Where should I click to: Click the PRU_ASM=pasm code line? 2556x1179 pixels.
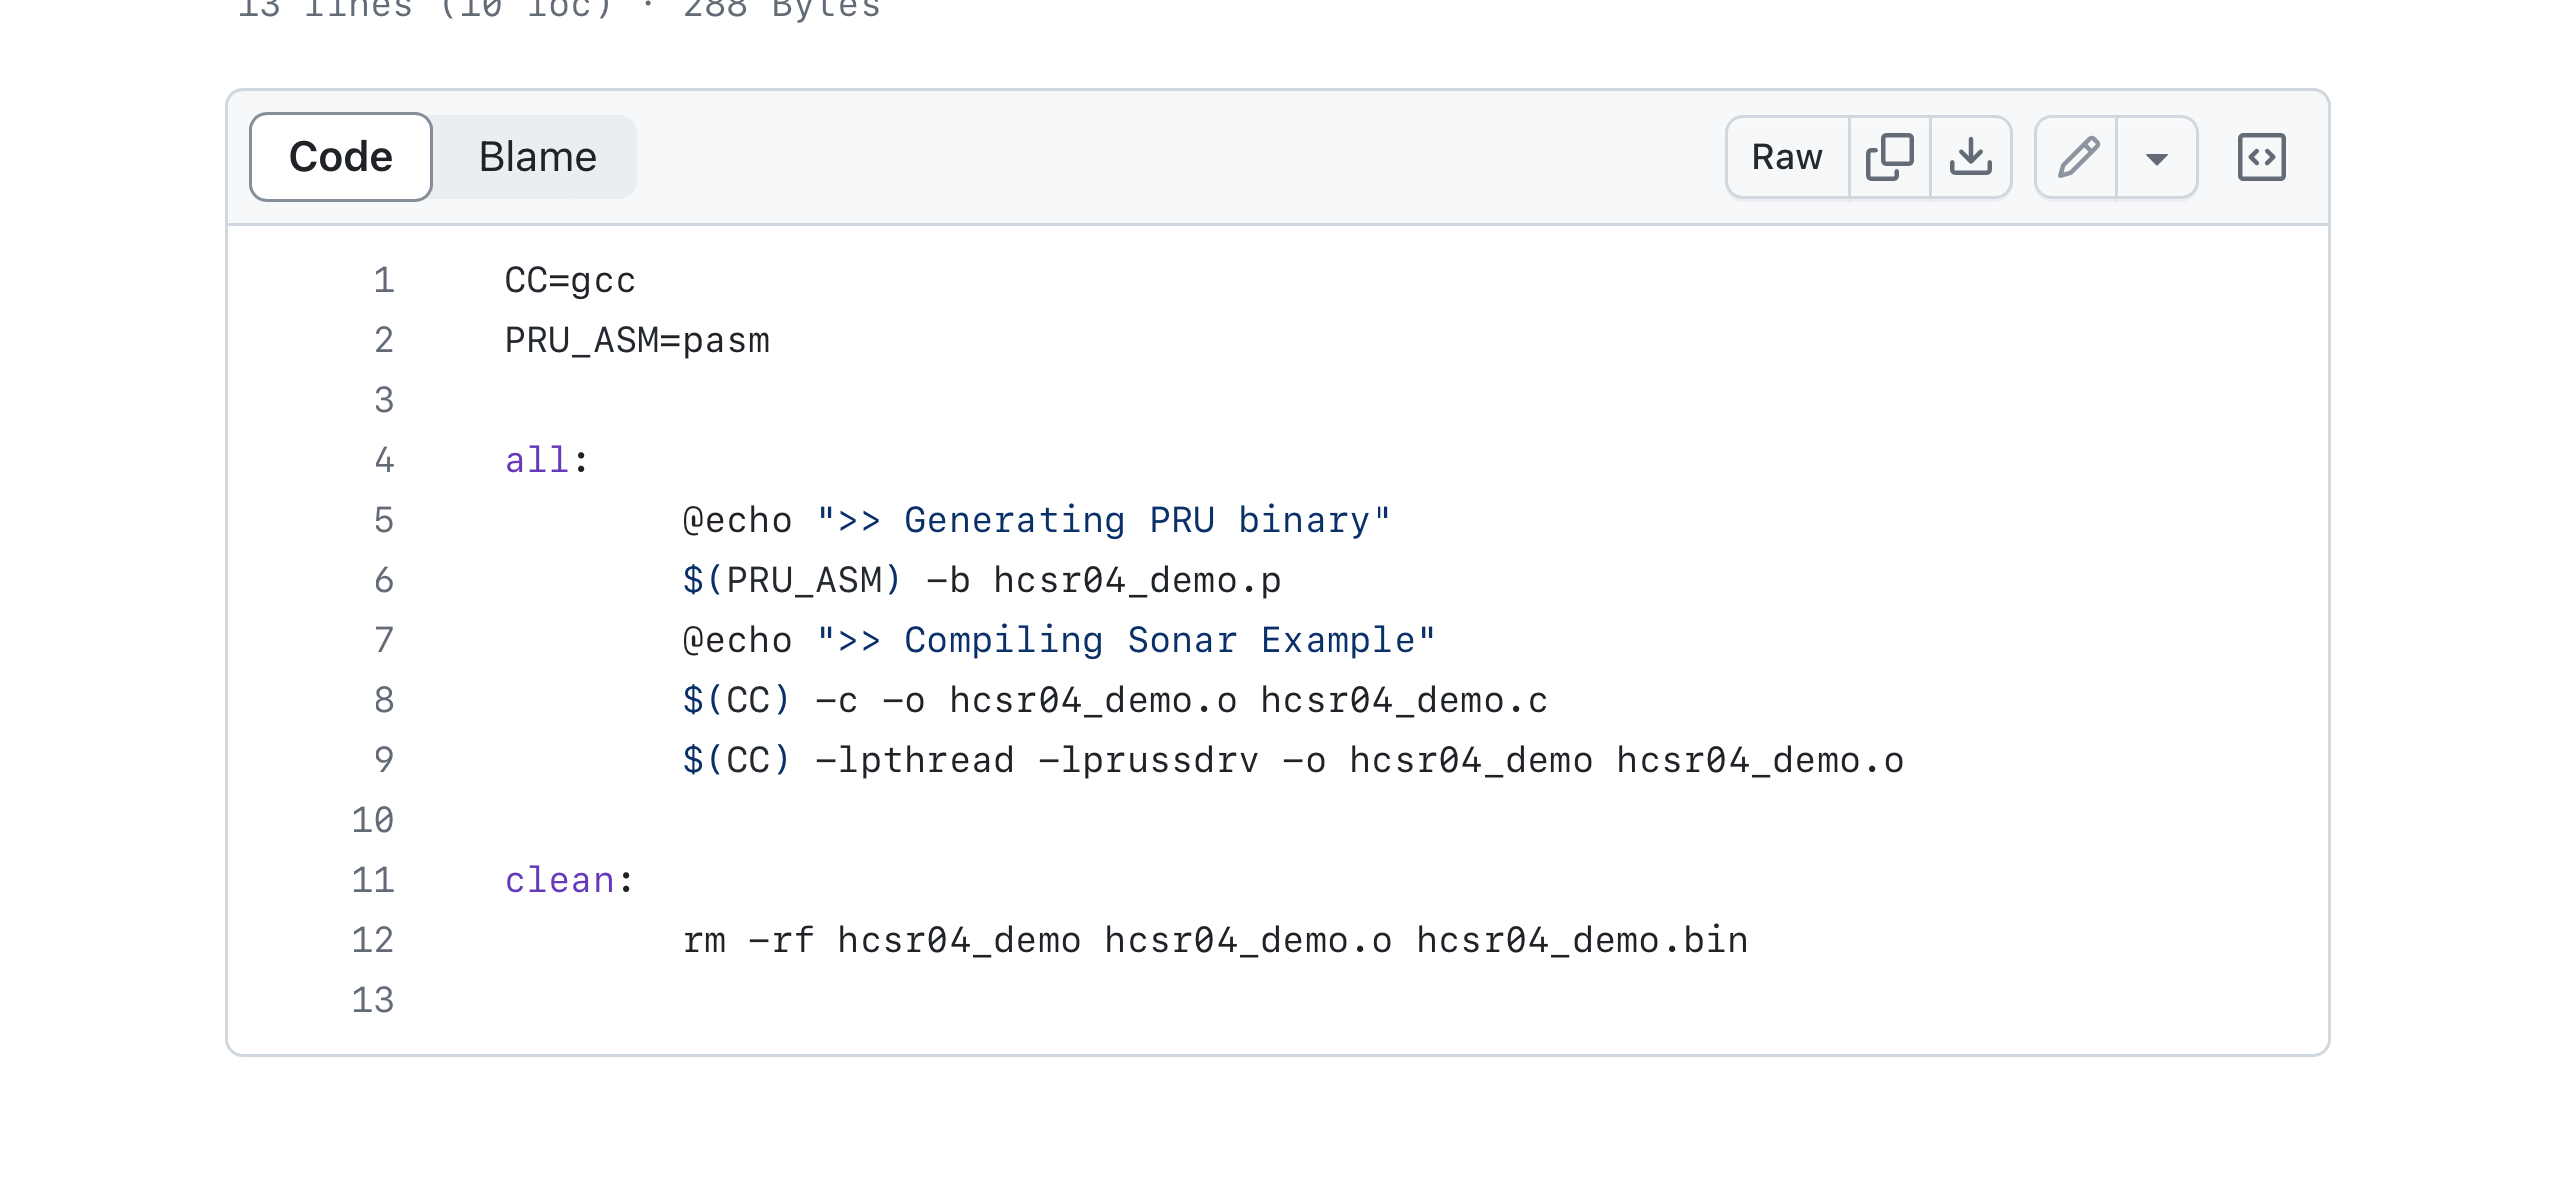[637, 340]
